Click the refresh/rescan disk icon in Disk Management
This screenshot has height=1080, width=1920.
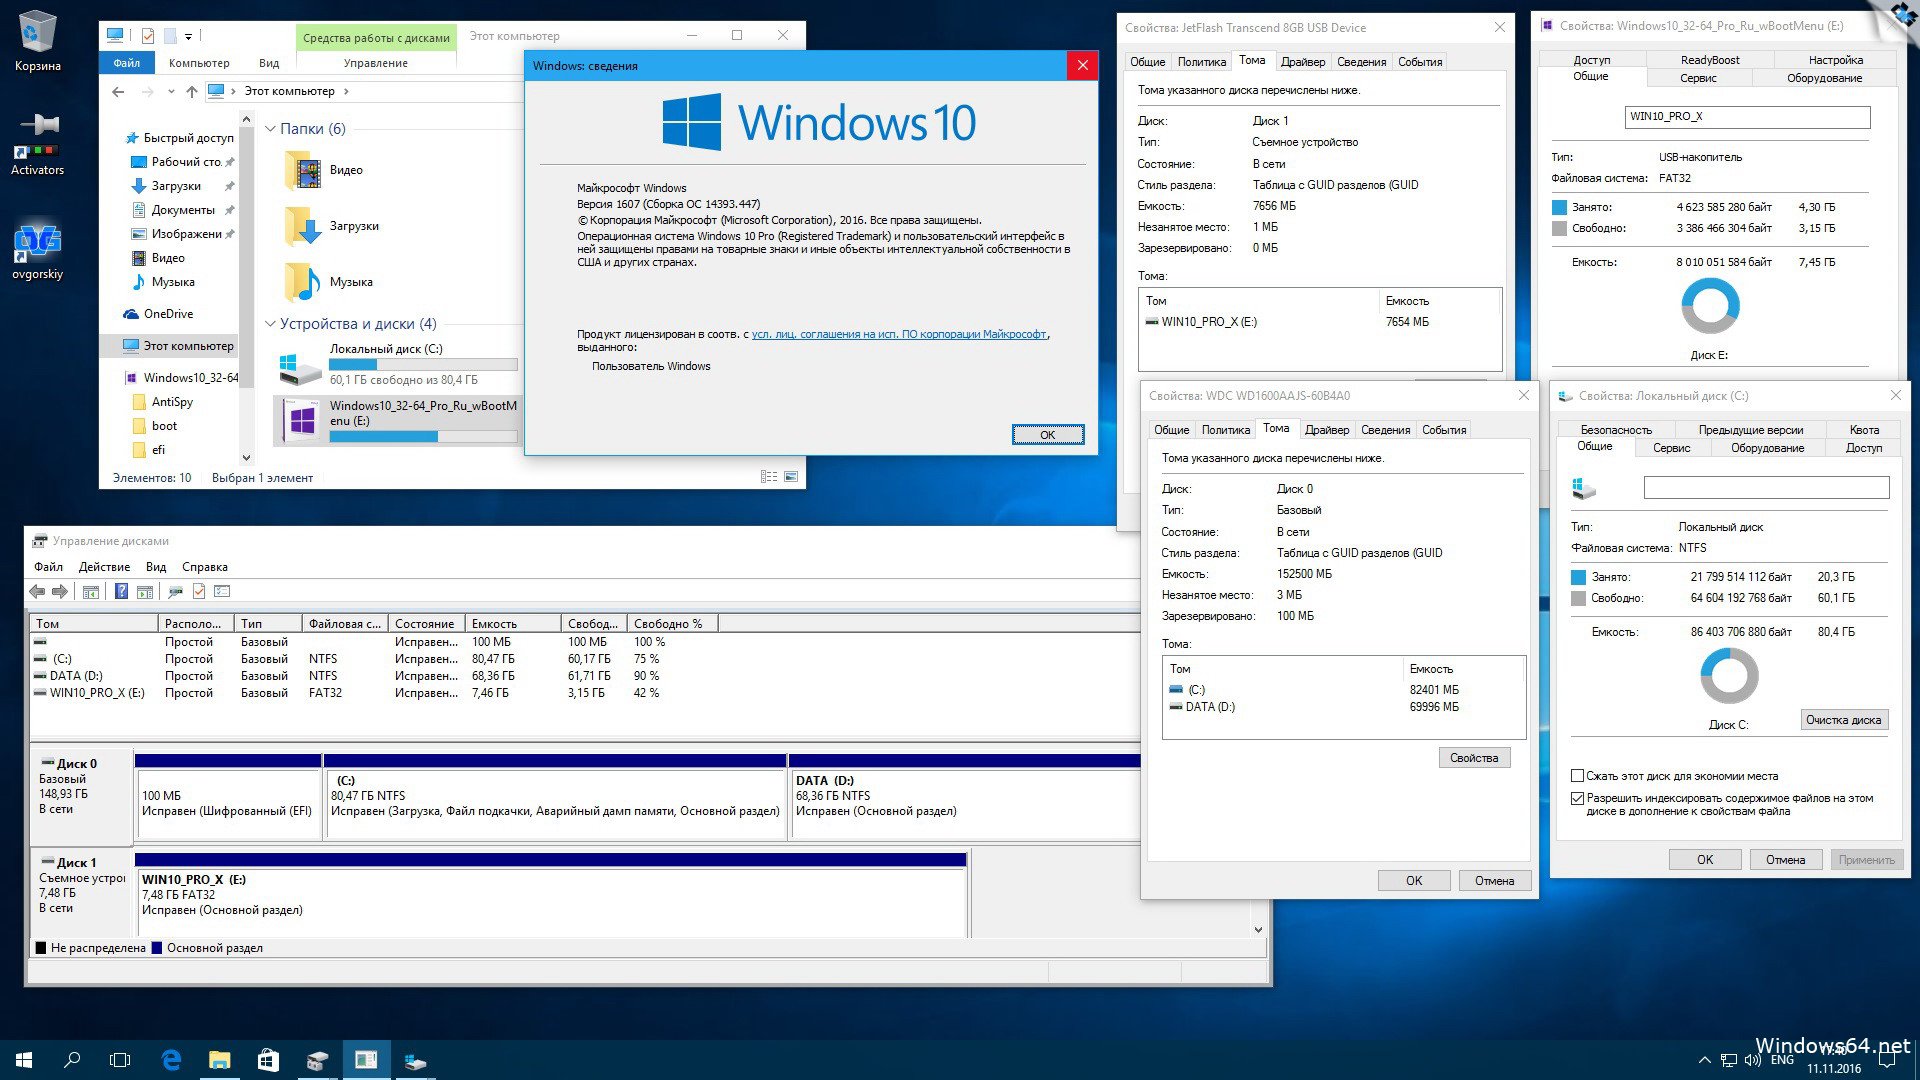tap(175, 592)
